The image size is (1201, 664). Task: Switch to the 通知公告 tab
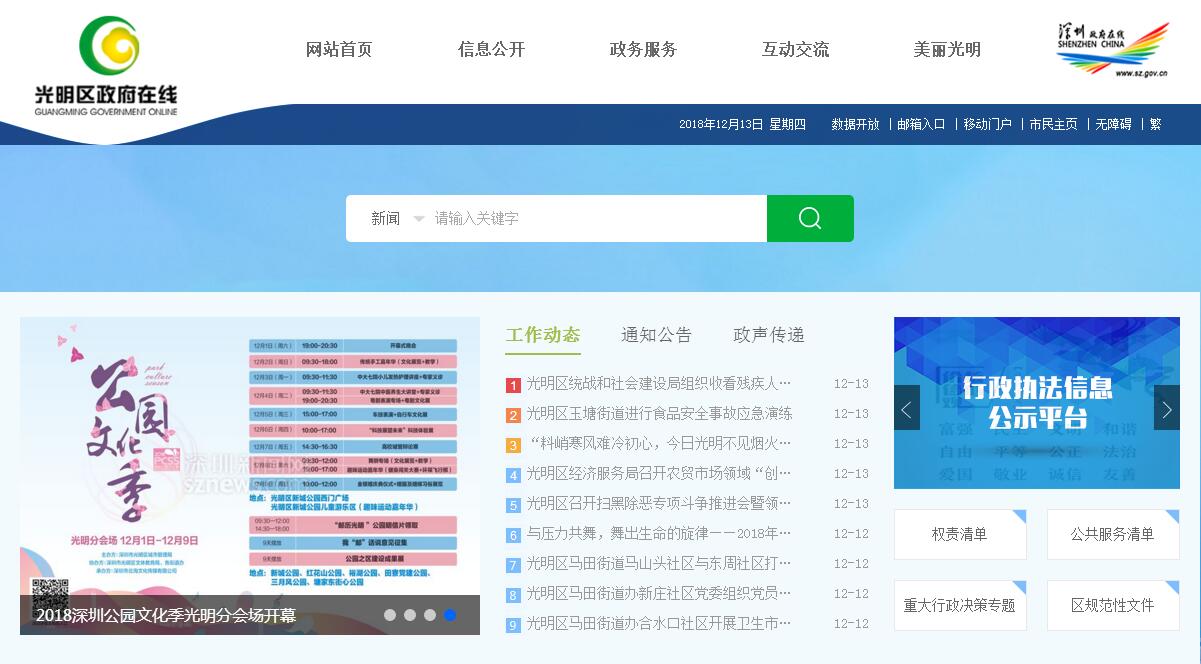pos(656,335)
